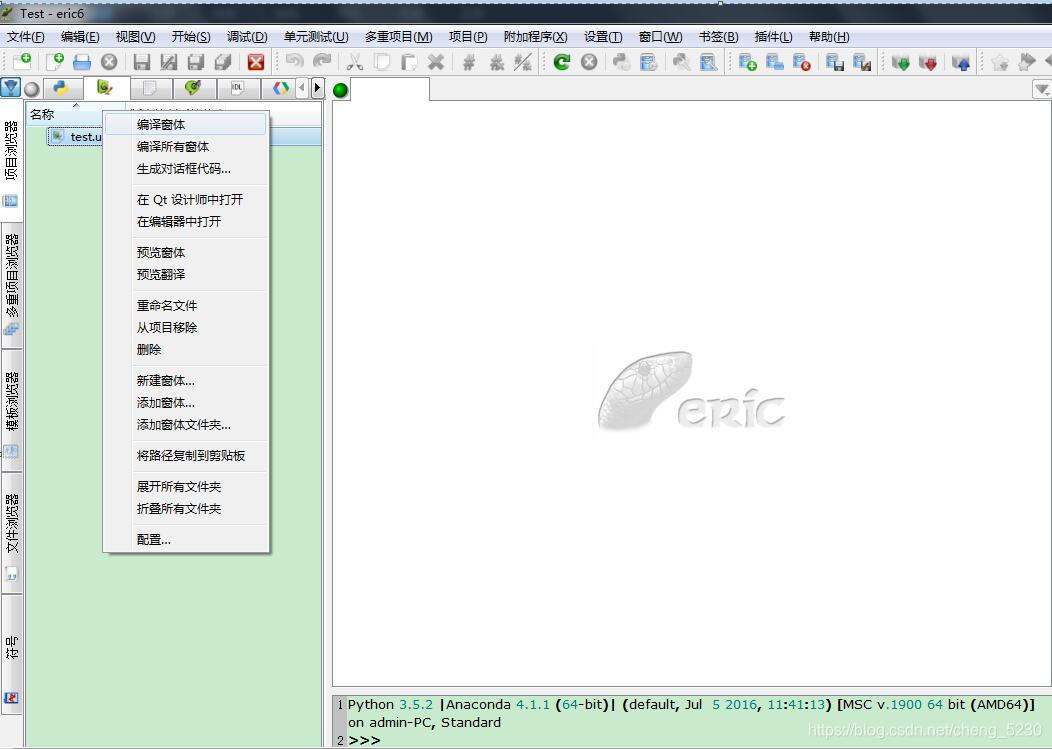1052x749 pixels.
Task: Click the Open file folder icon
Action: (82, 62)
